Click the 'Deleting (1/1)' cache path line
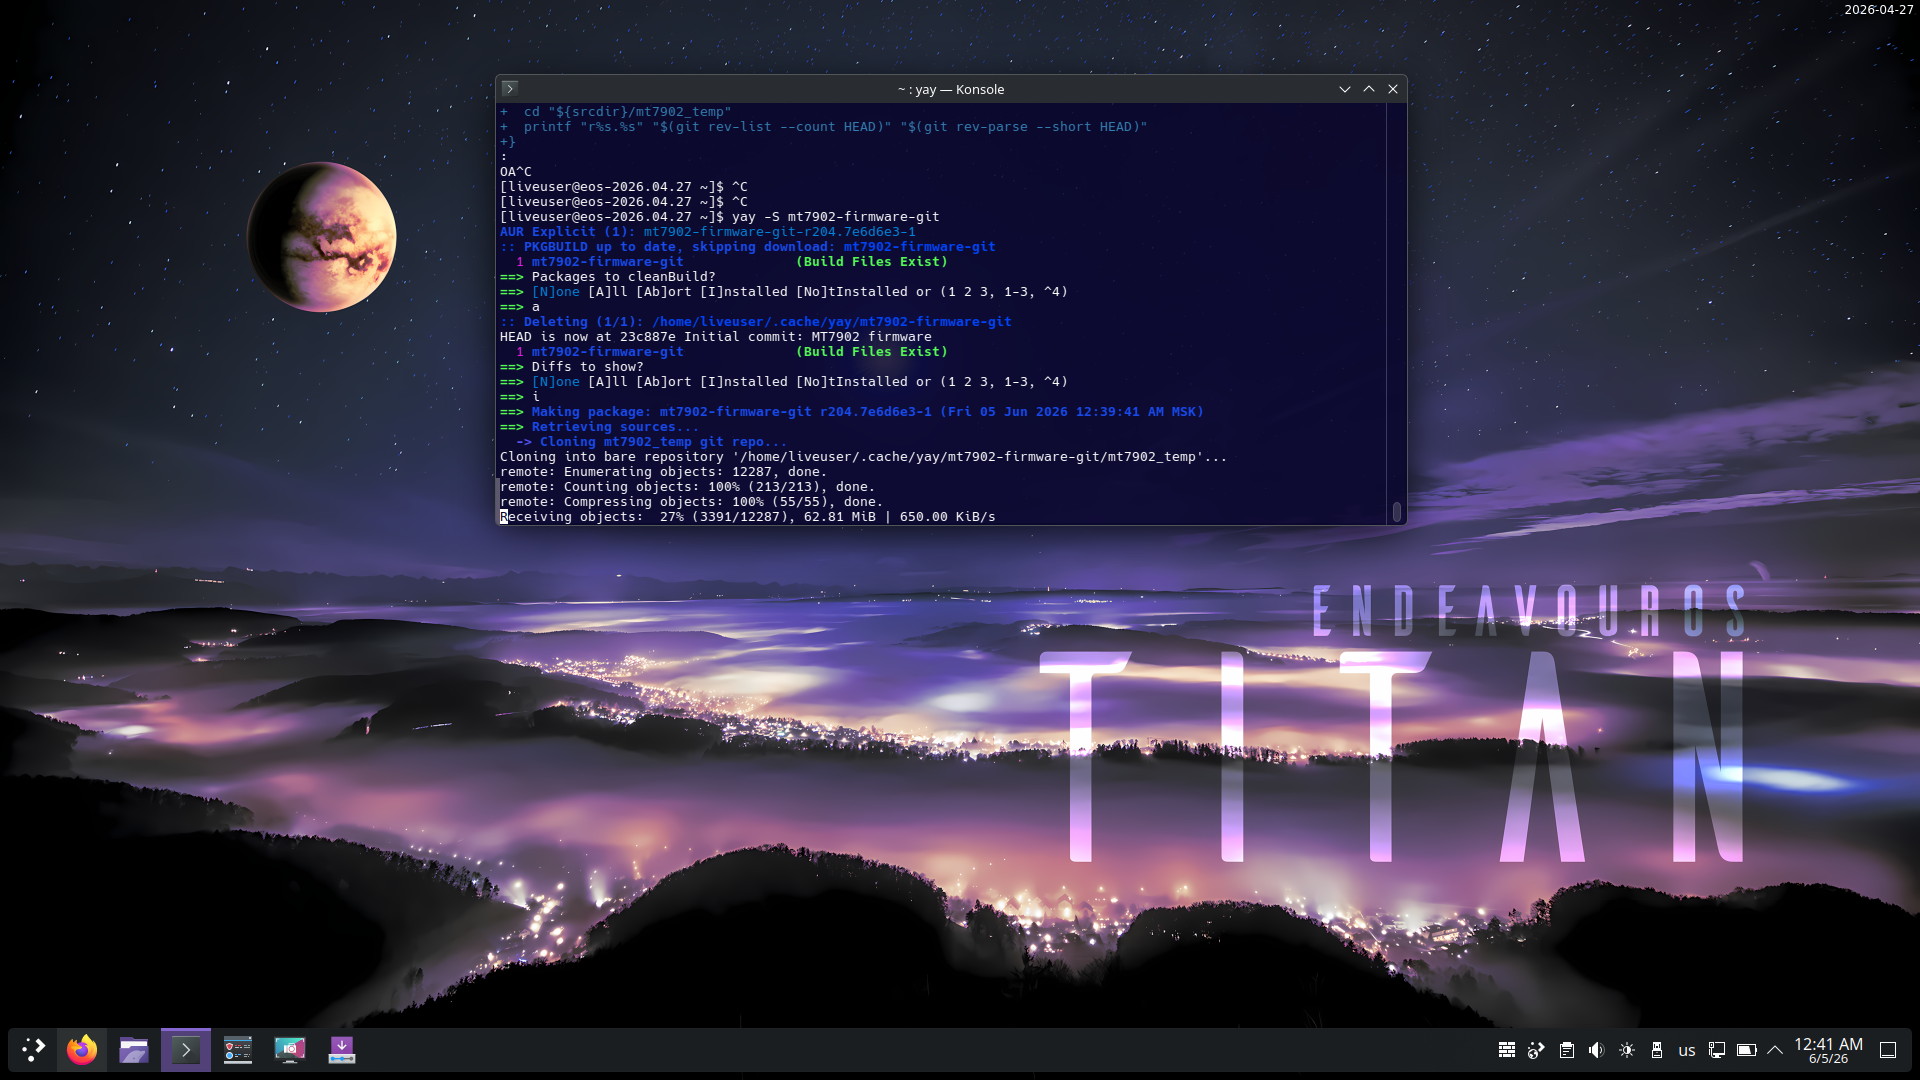1920x1080 pixels. pos(756,322)
